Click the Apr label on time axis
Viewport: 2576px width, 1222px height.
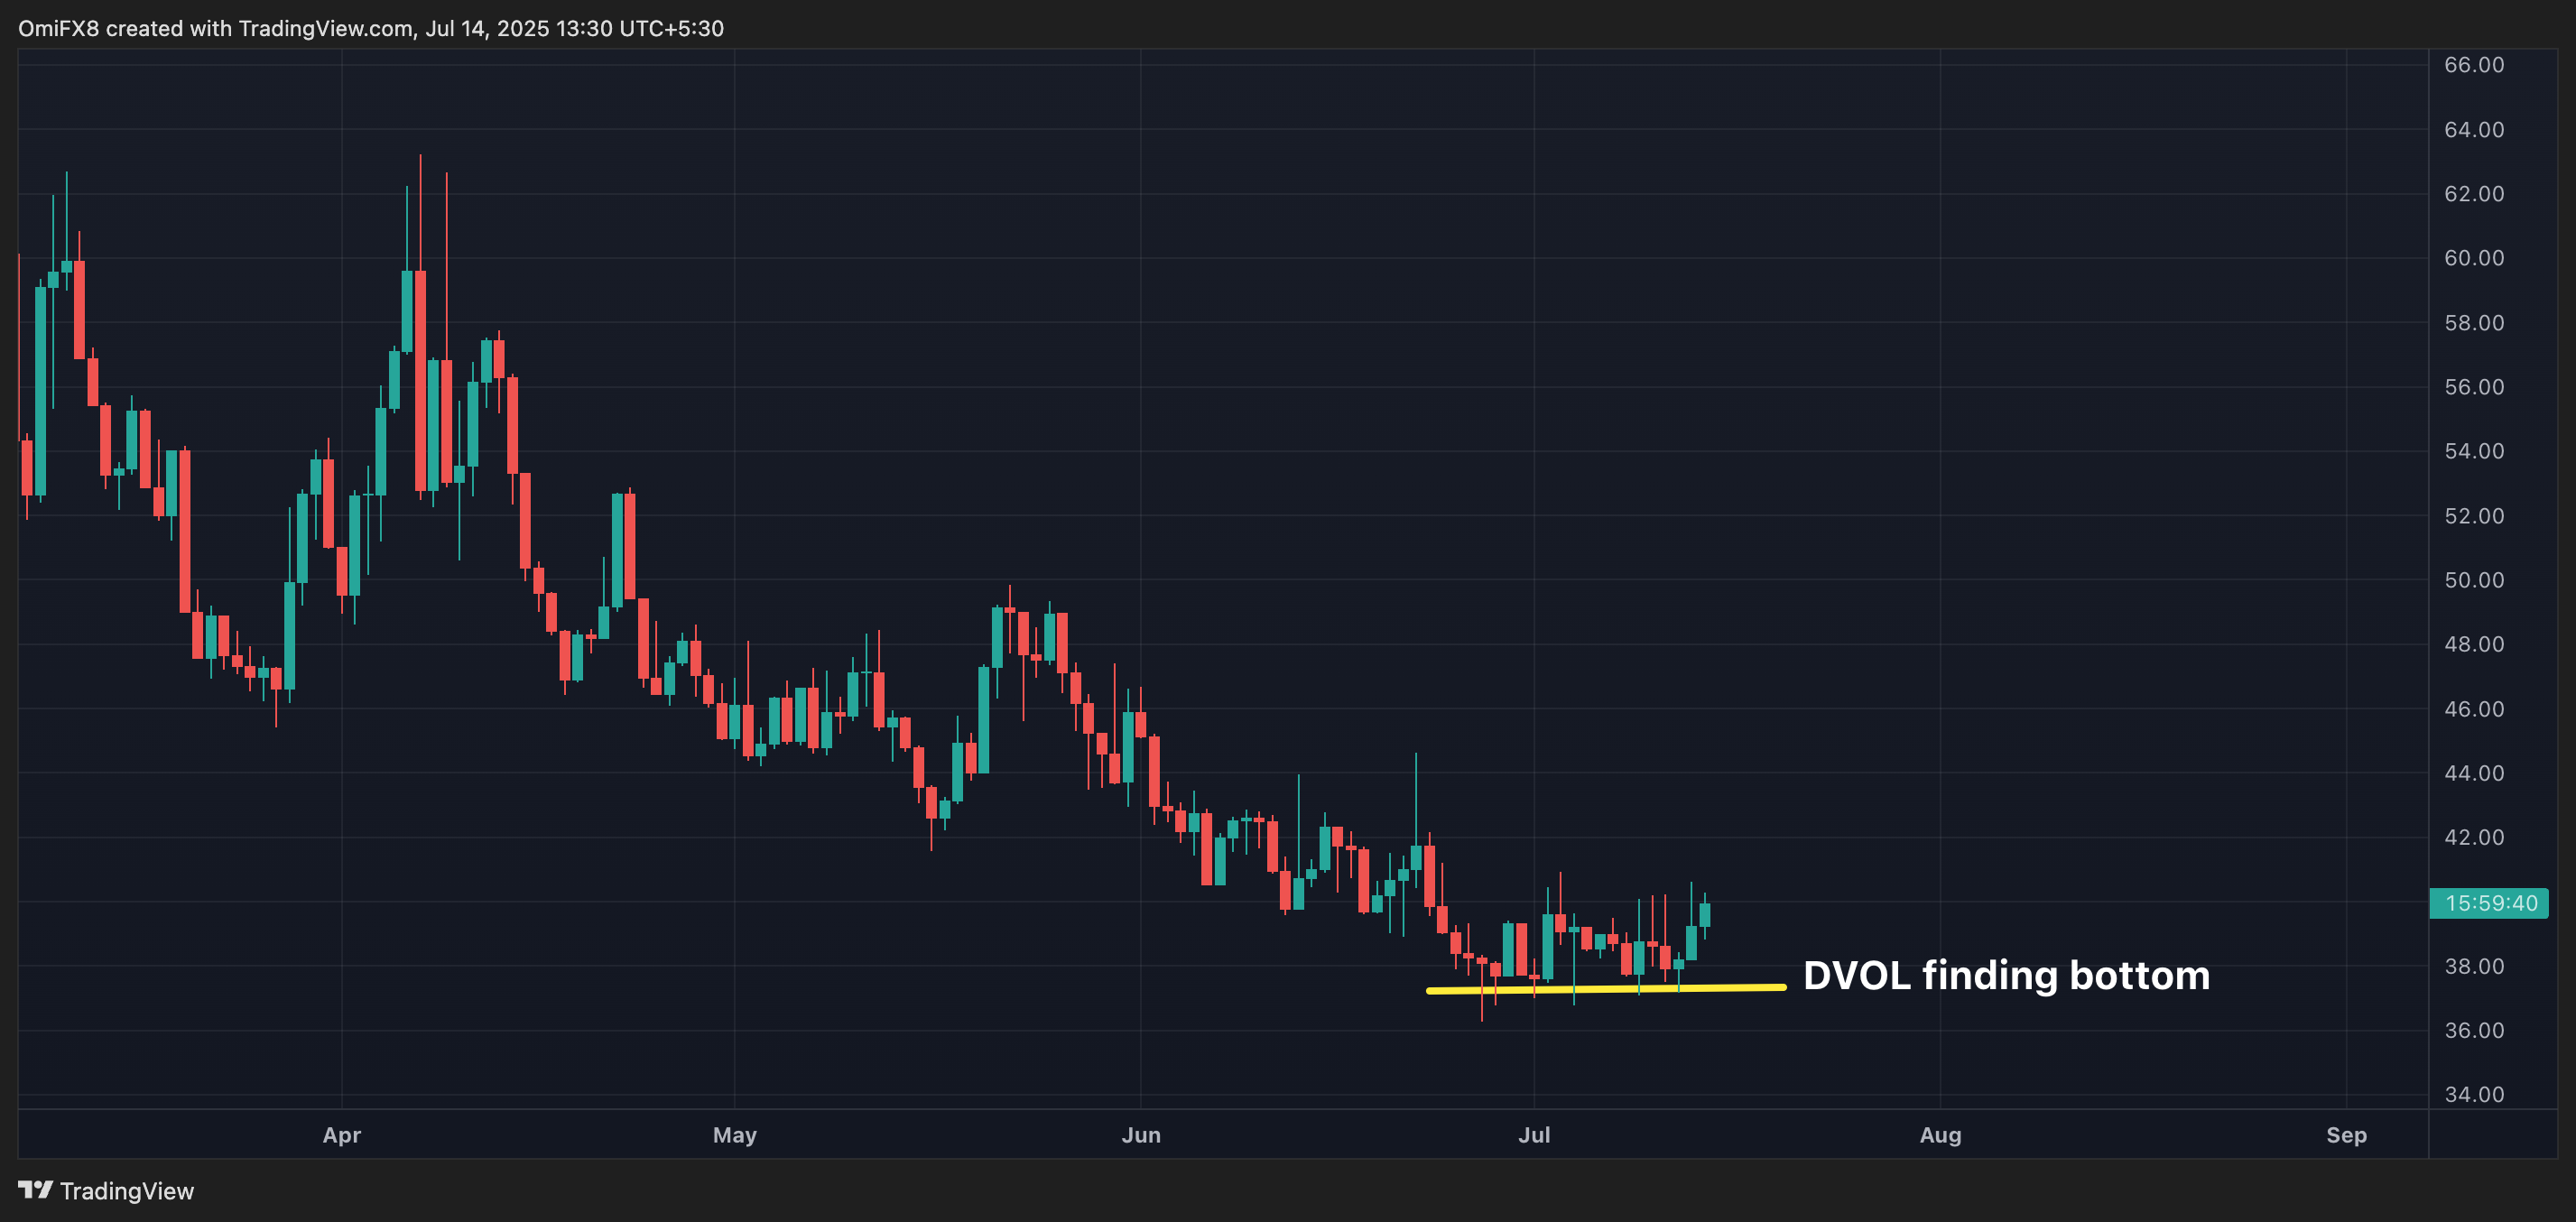pyautogui.click(x=342, y=1136)
